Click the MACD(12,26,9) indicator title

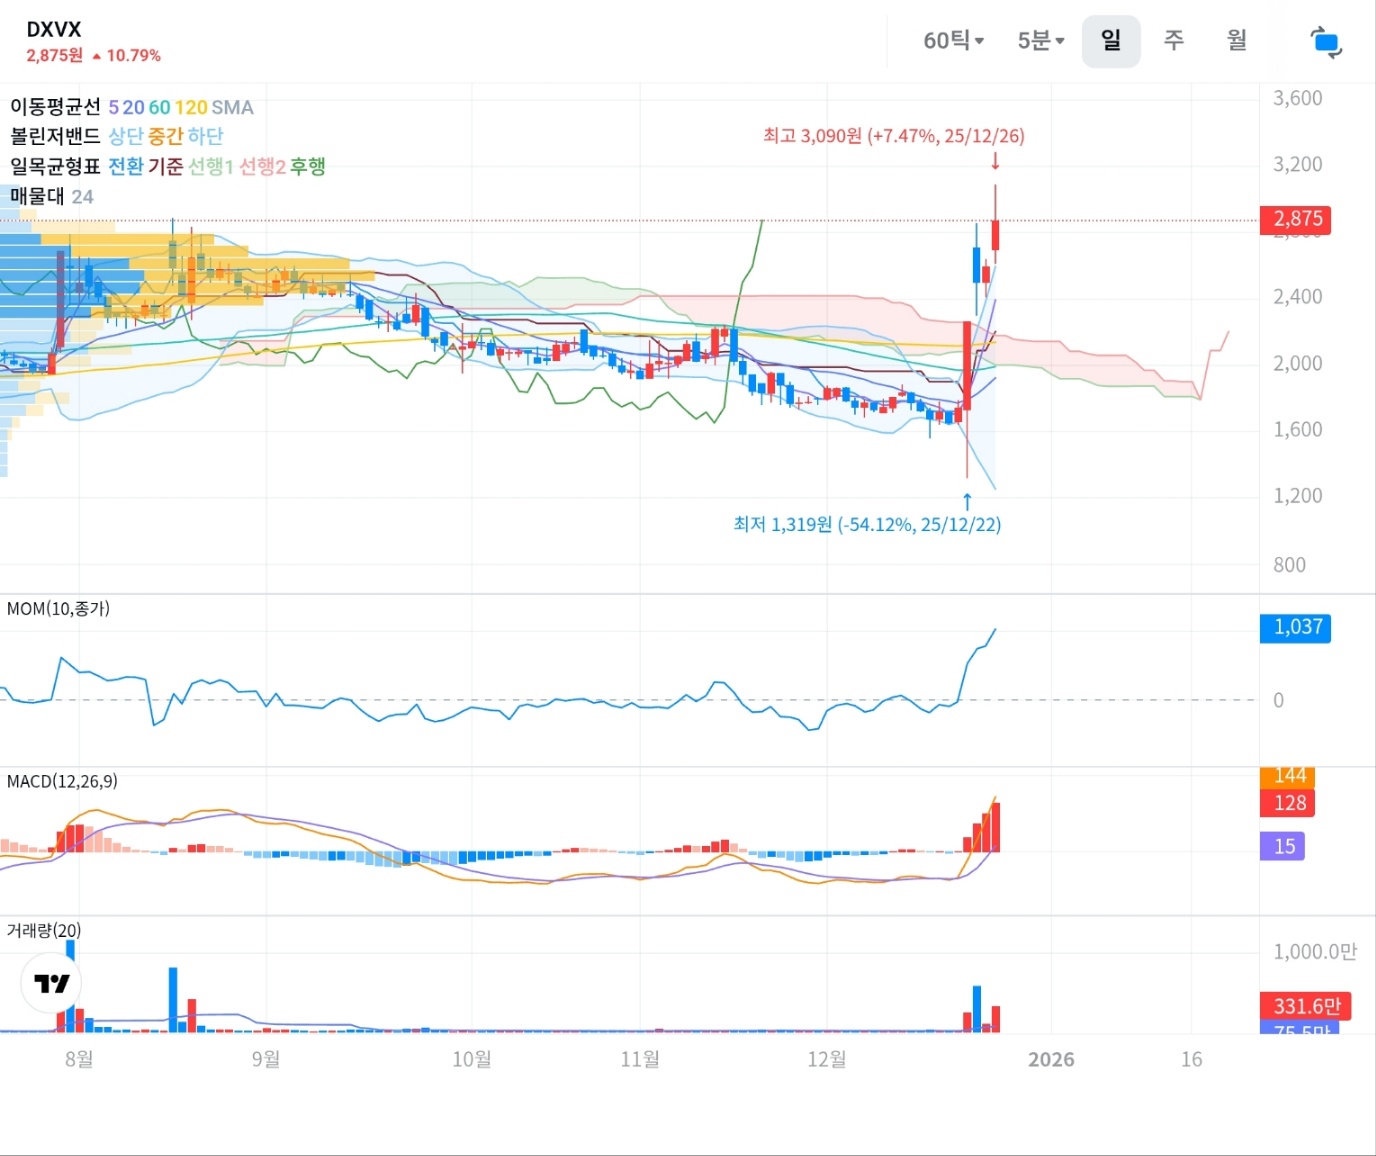click(x=62, y=781)
